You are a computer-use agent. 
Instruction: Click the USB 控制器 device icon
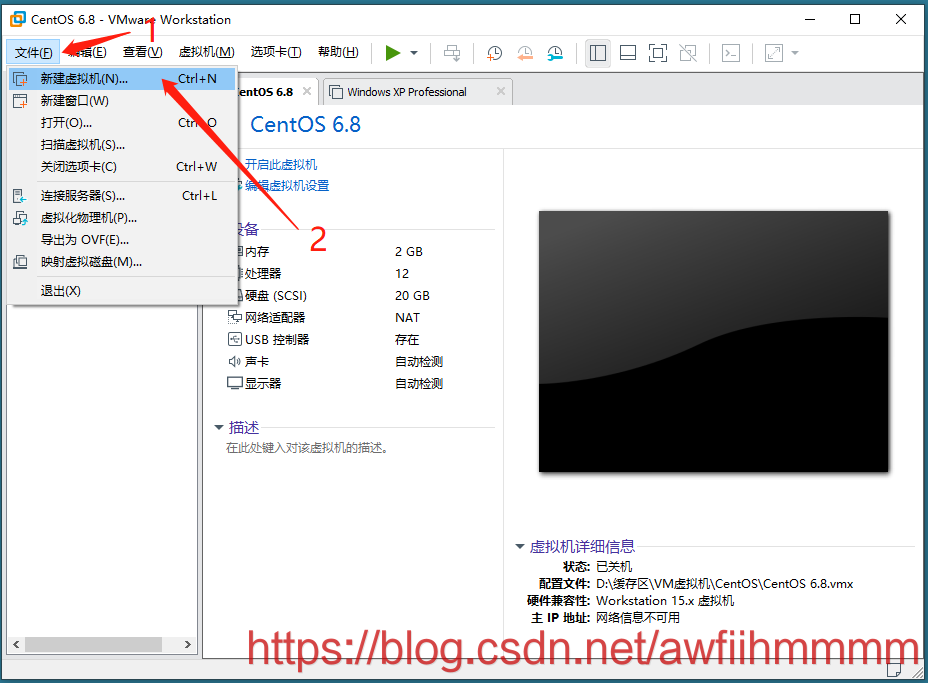234,339
